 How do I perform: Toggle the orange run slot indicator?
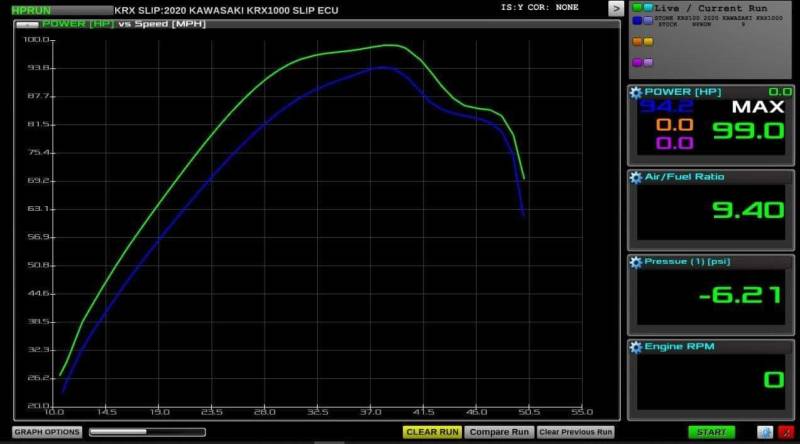coord(636,41)
